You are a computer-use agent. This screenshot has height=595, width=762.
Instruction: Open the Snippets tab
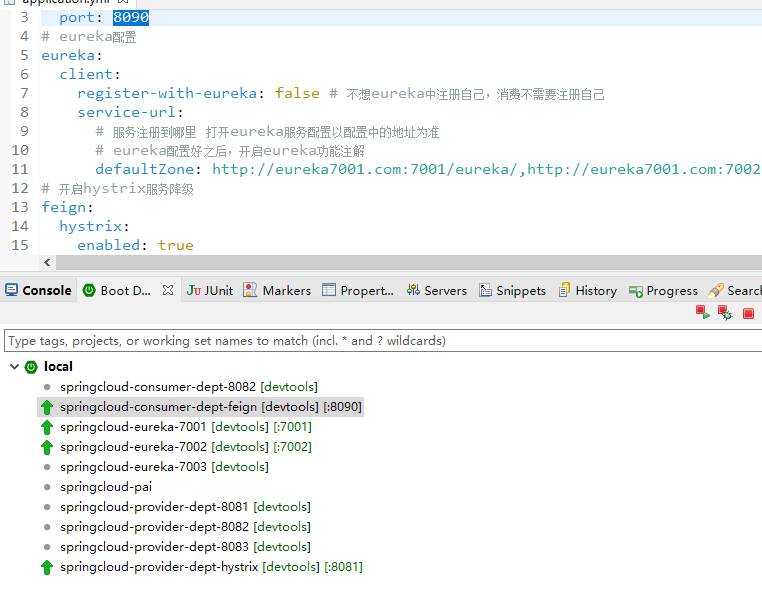point(513,290)
